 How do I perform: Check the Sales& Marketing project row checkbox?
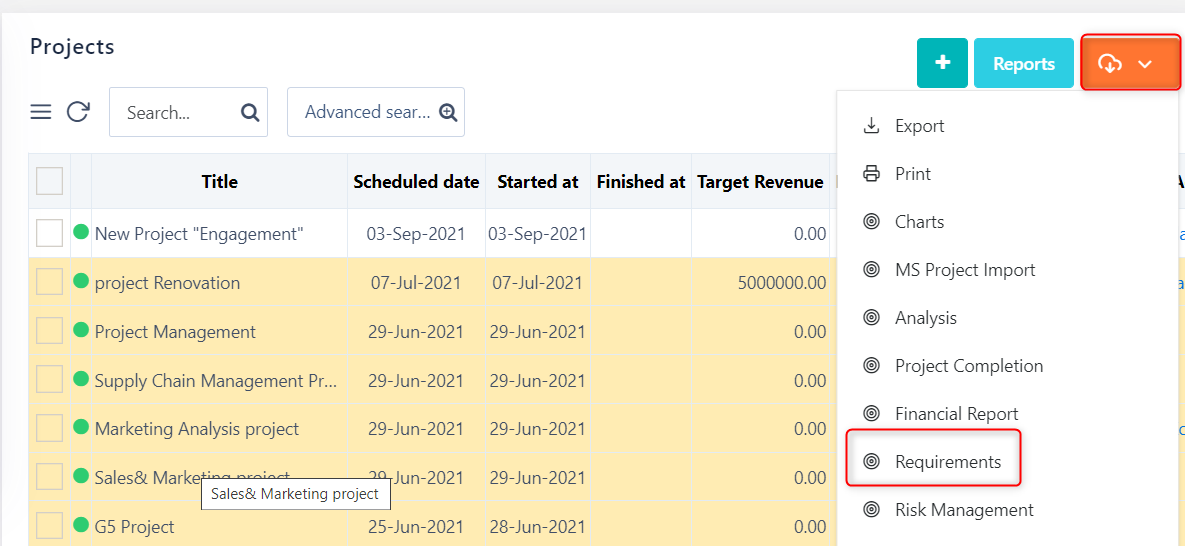[50, 476]
